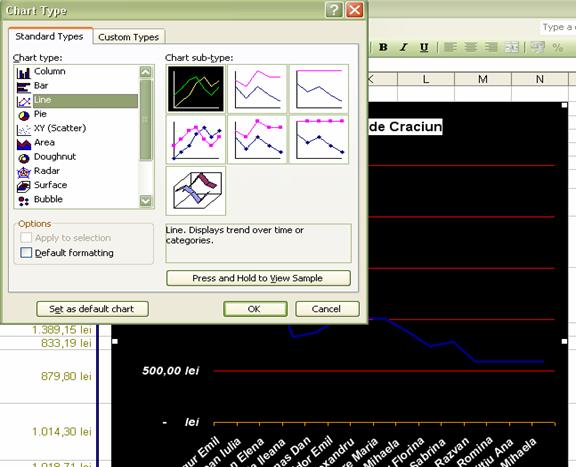Click Set as default chart button

pyautogui.click(x=92, y=309)
